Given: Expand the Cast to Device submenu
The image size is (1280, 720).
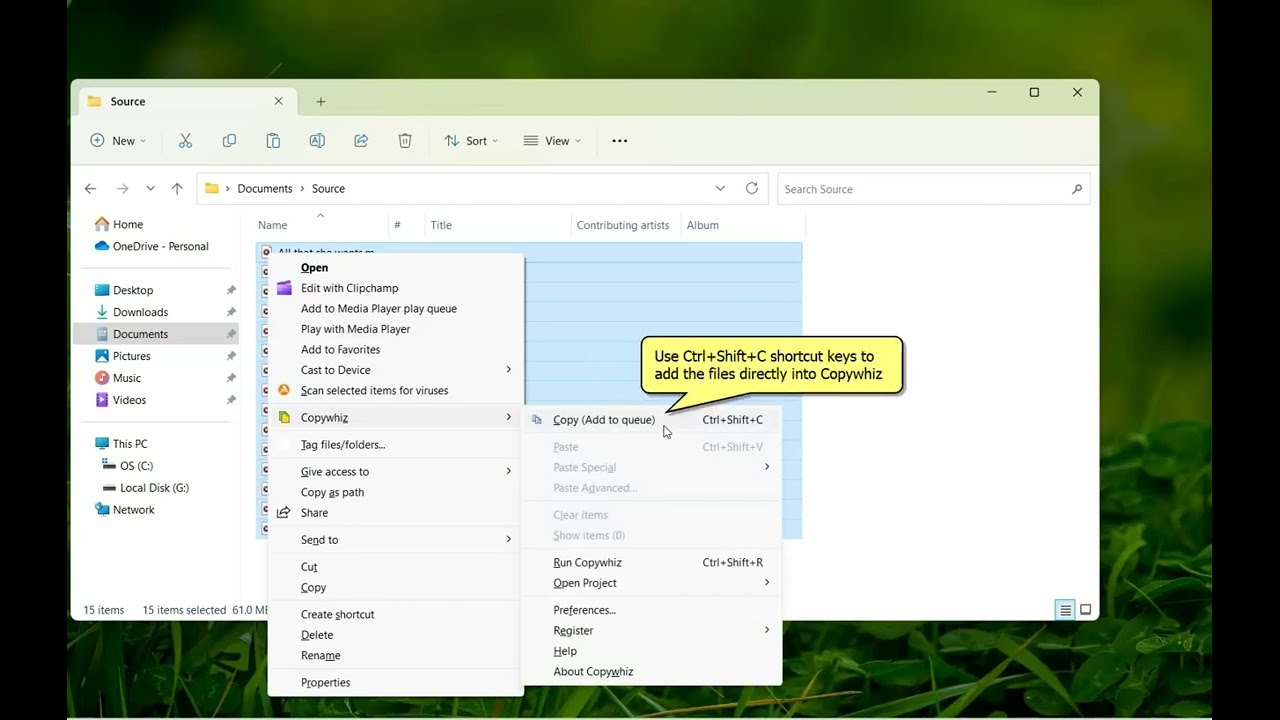Looking at the screenshot, I should (x=508, y=370).
